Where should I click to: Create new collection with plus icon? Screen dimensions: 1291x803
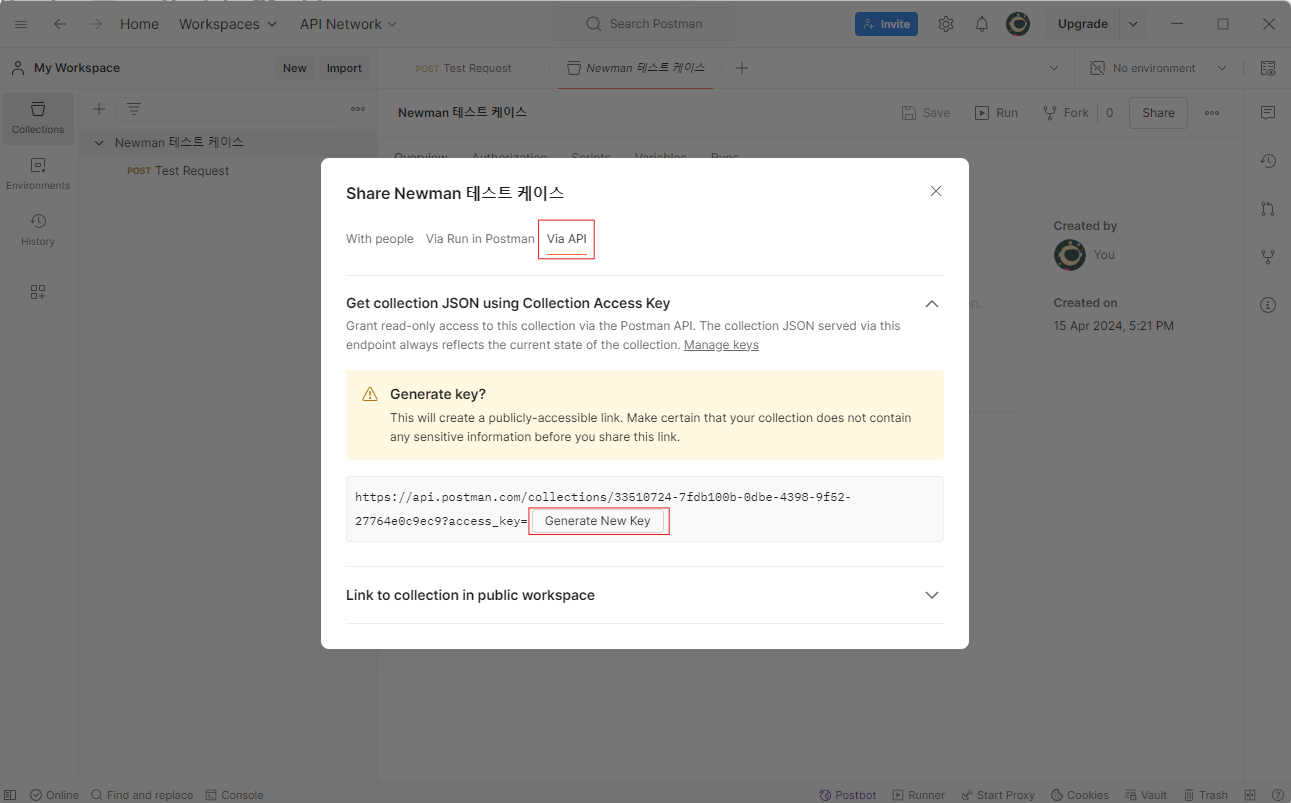point(99,109)
